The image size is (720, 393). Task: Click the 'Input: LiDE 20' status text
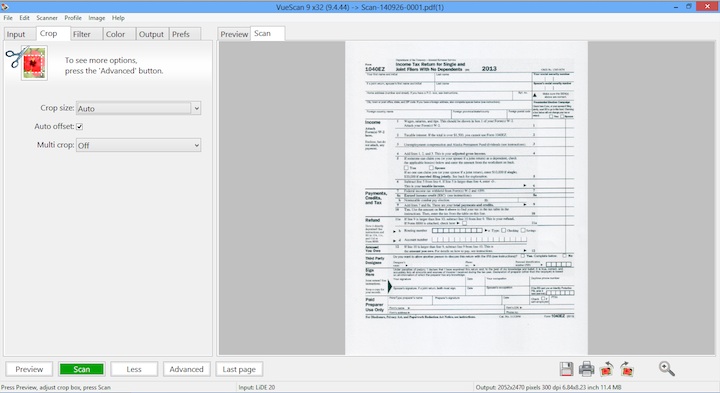pyautogui.click(x=257, y=387)
